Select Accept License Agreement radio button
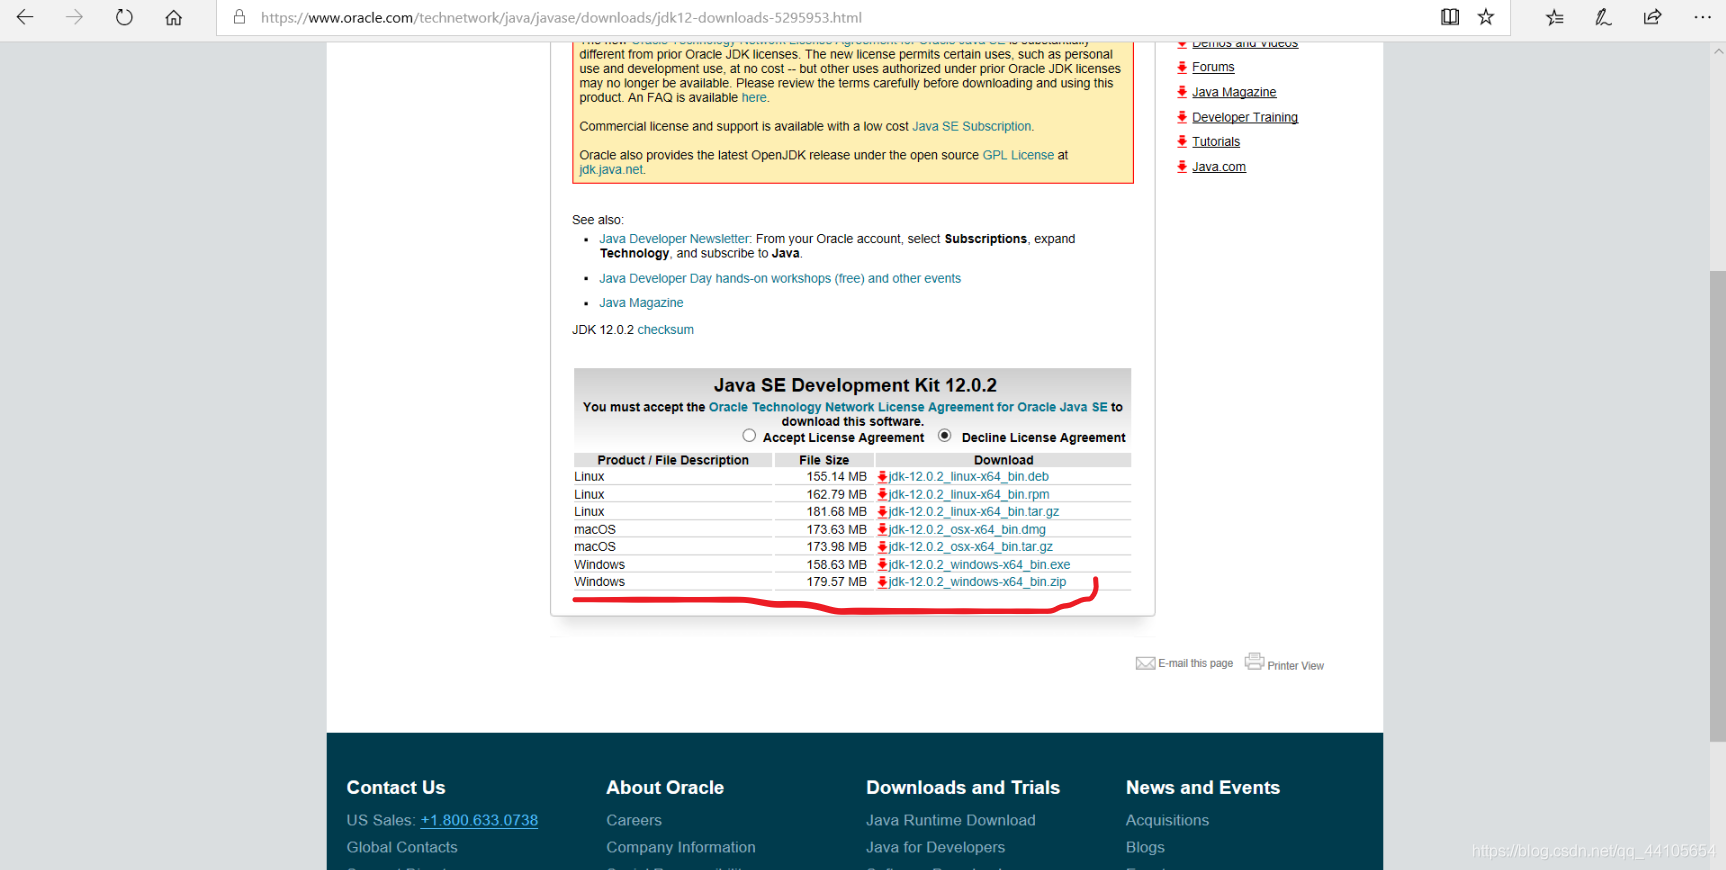The image size is (1726, 870). pos(749,436)
